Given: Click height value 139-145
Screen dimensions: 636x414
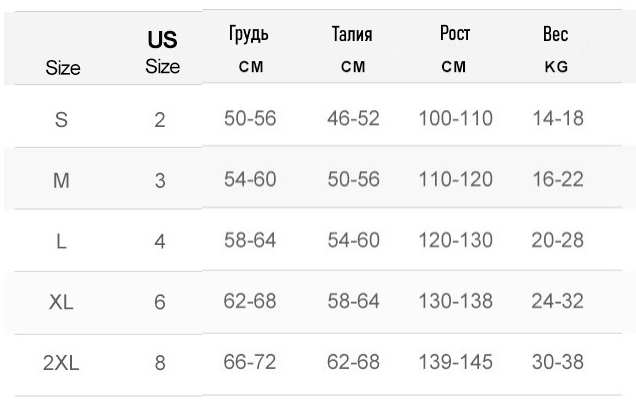Looking at the screenshot, I should pos(456,362).
